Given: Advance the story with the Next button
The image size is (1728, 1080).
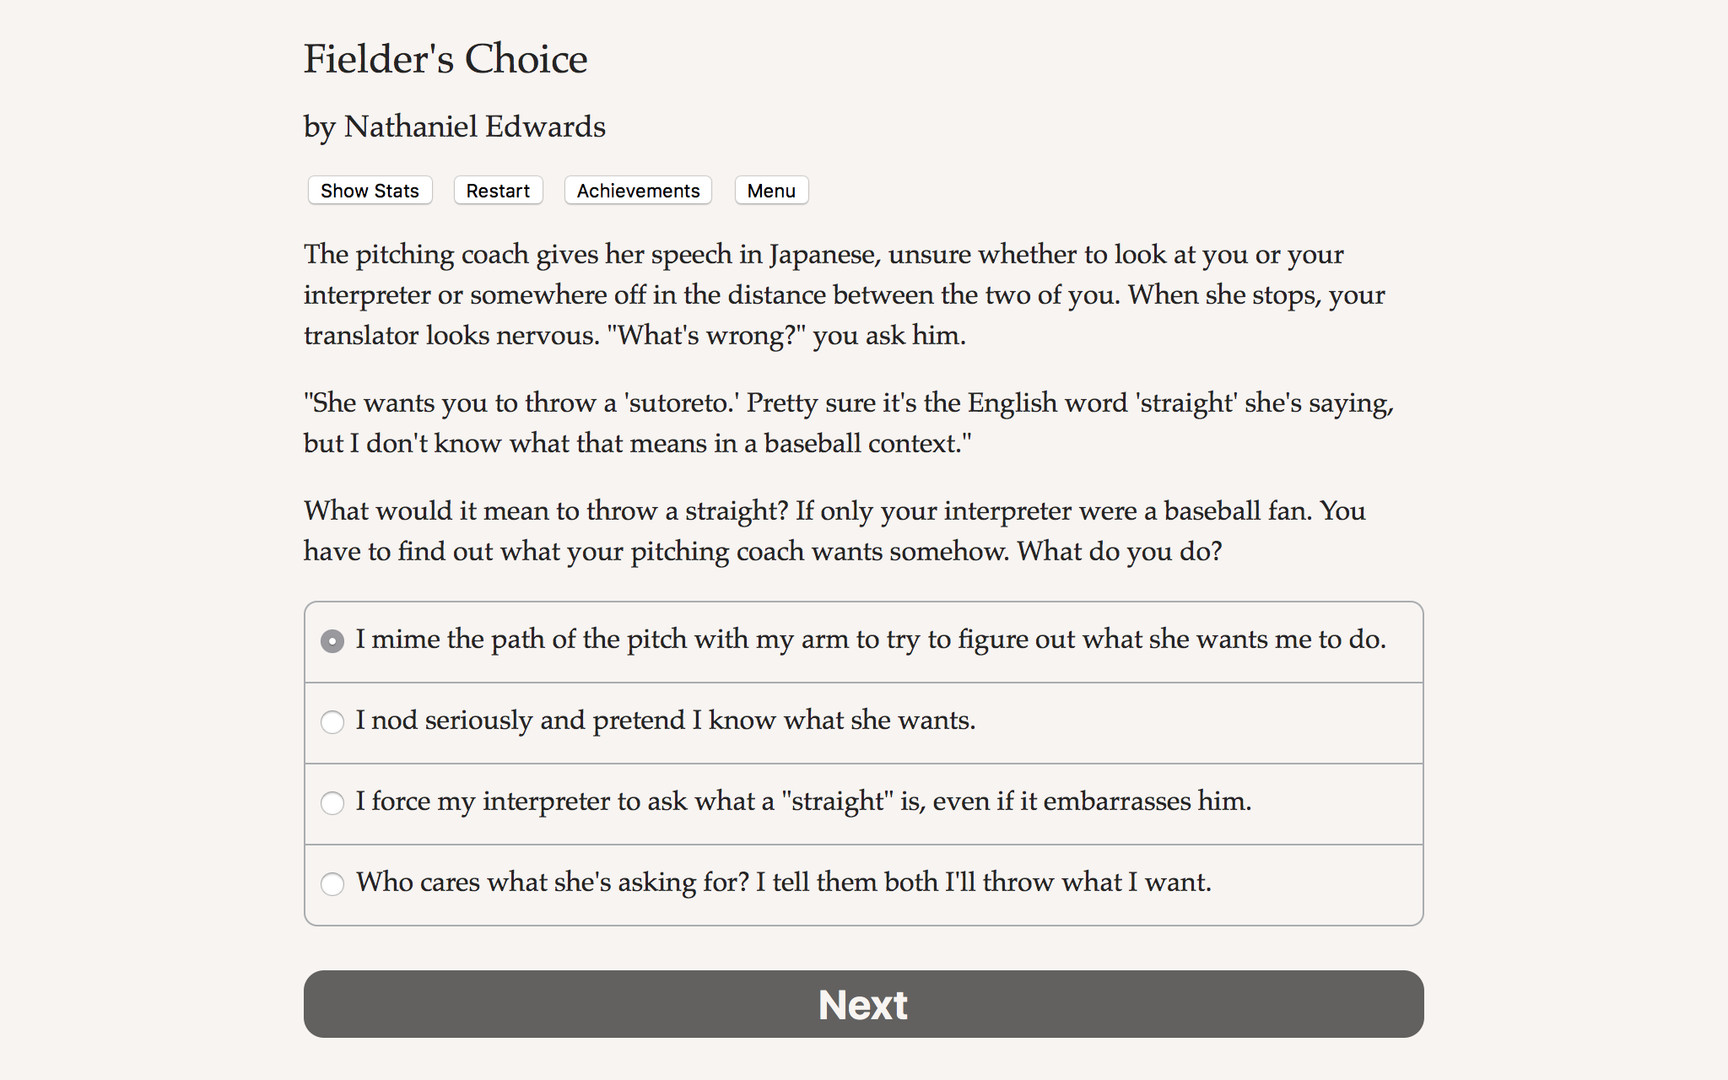Looking at the screenshot, I should 863,1004.
